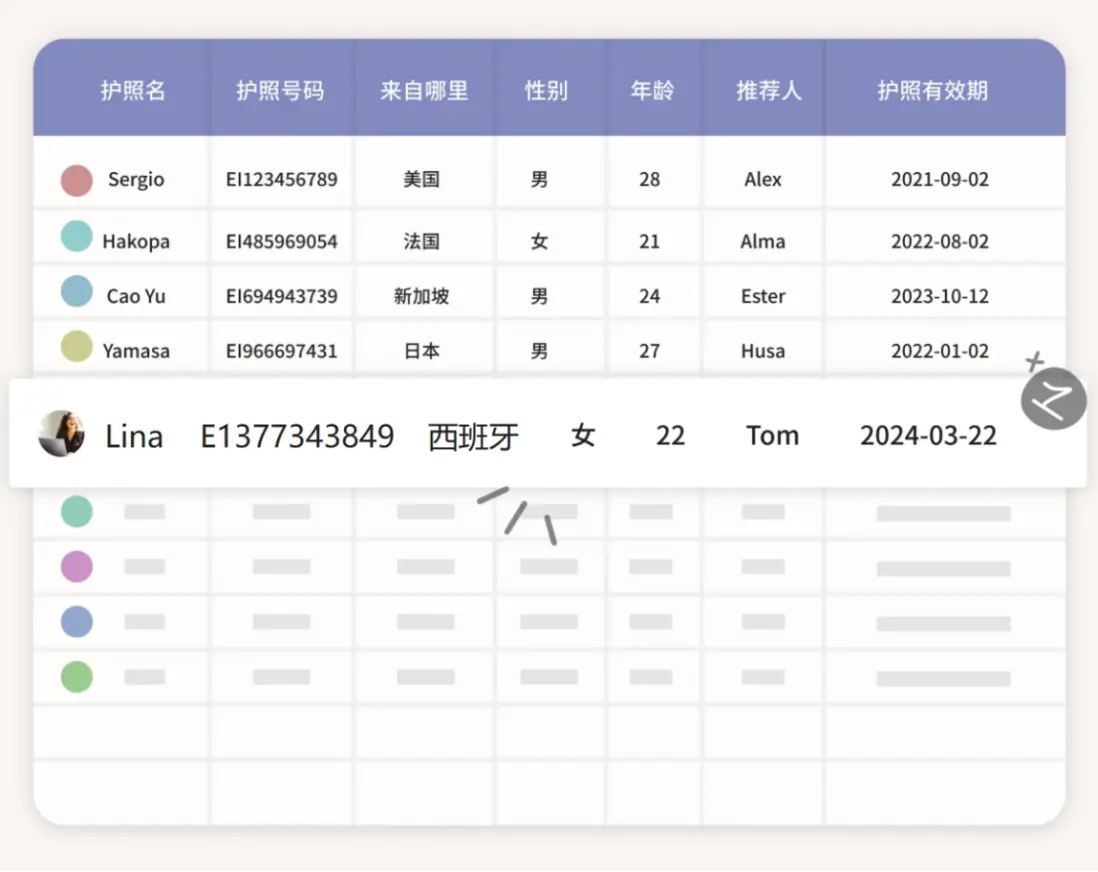
Task: Click the expiry date 2024-03-22
Action: coord(928,436)
